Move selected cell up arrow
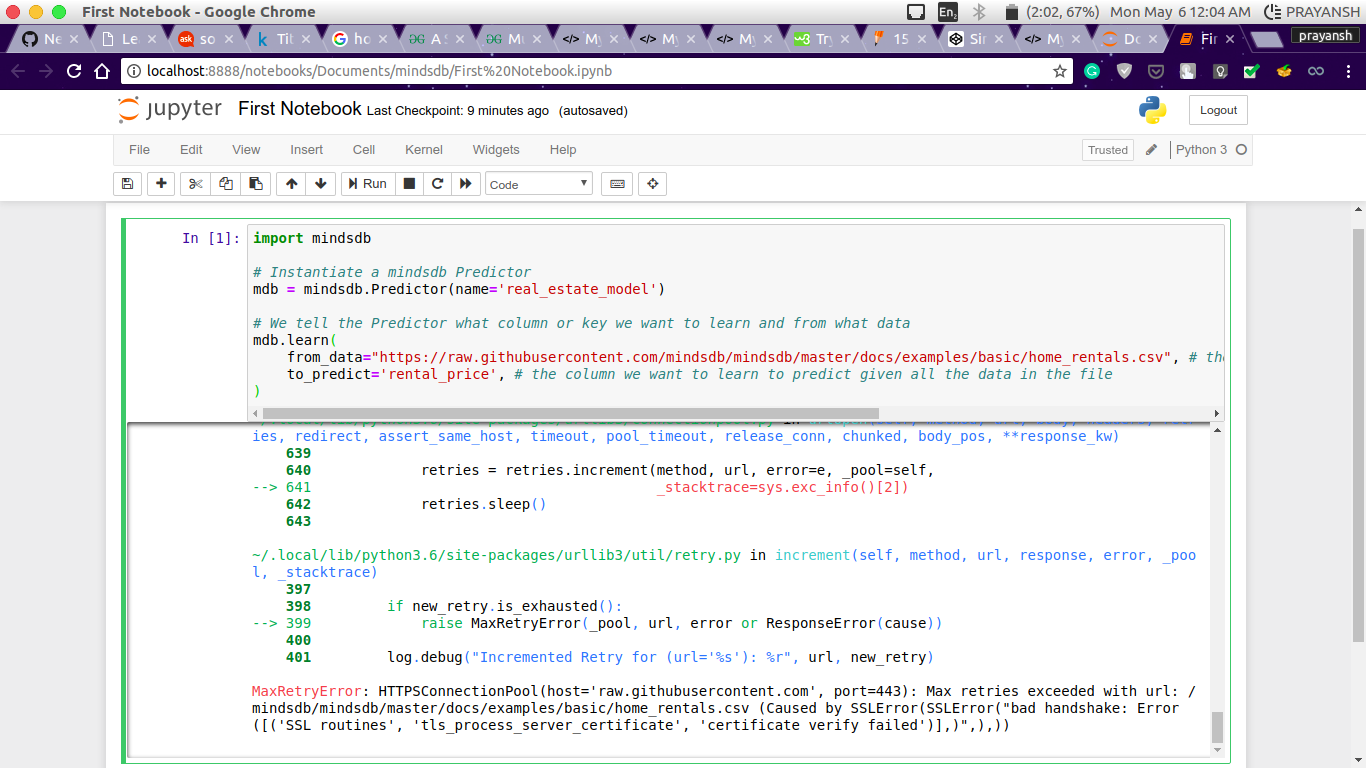Image resolution: width=1366 pixels, height=768 pixels. 291,184
